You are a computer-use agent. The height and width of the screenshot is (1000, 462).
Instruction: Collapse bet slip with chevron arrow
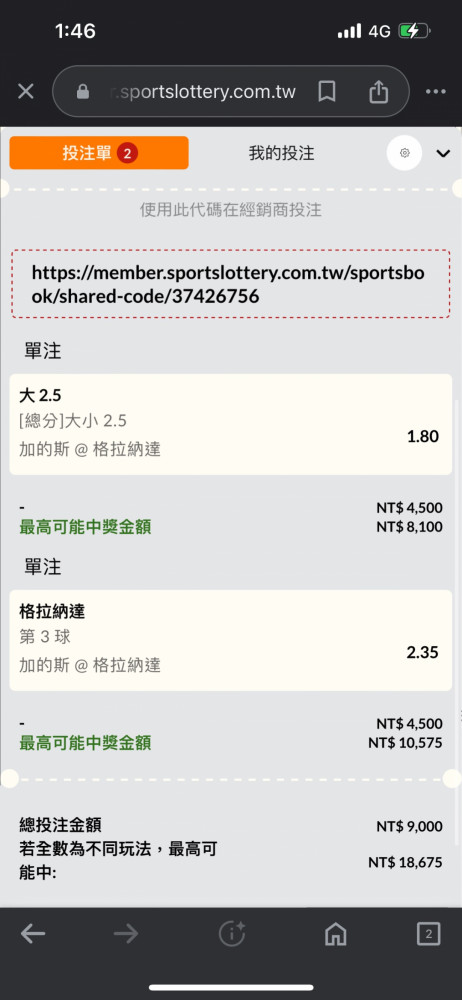(443, 153)
